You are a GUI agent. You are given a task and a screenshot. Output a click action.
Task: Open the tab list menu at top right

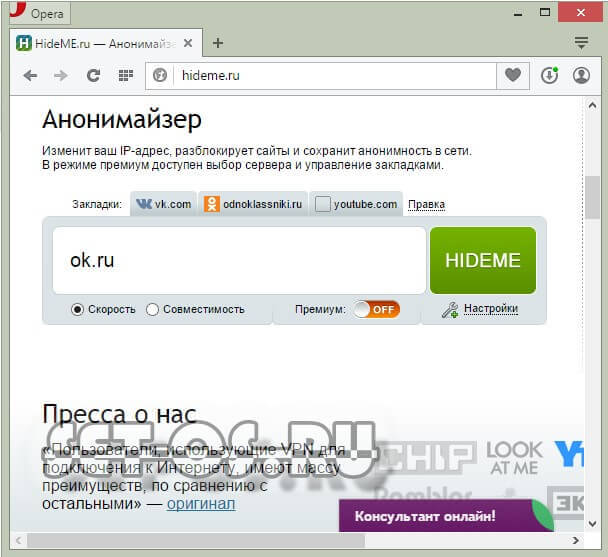click(581, 43)
